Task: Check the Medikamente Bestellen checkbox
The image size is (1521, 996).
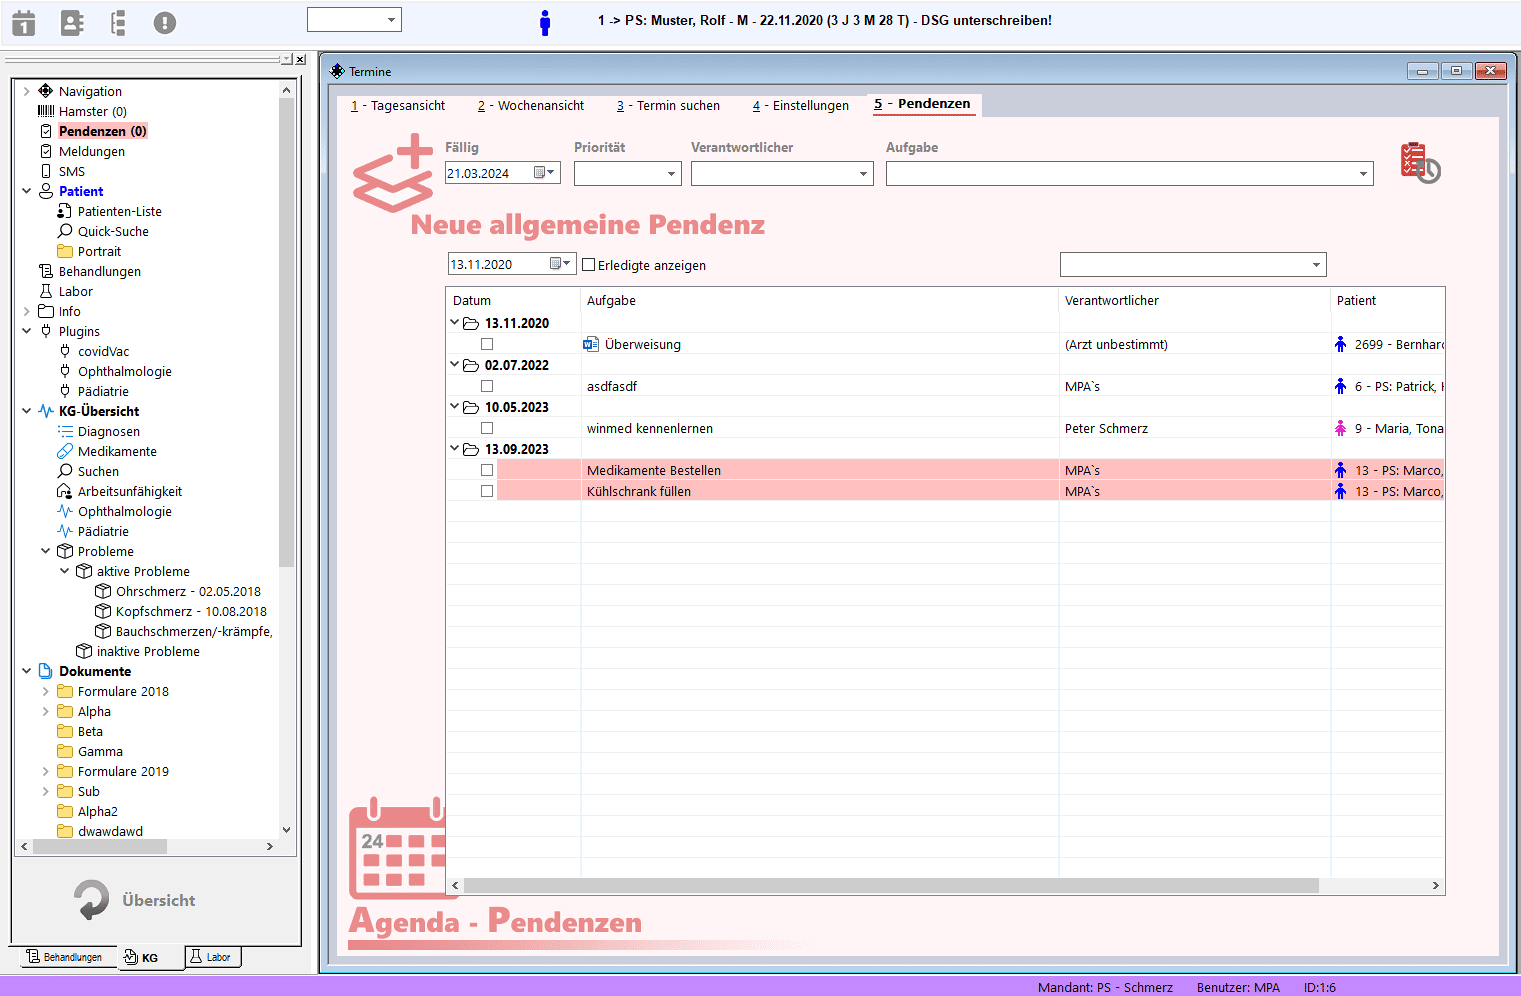Action: (x=487, y=470)
